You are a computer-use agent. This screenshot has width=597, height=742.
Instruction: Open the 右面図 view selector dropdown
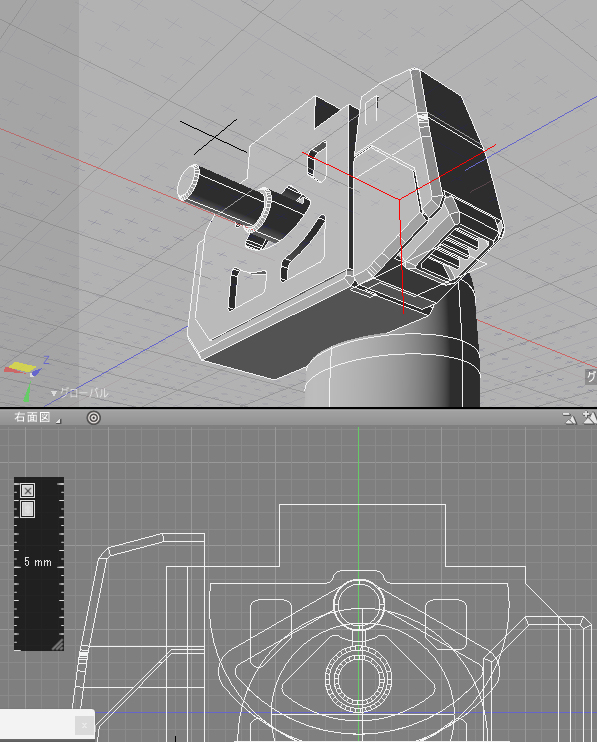tap(37, 417)
